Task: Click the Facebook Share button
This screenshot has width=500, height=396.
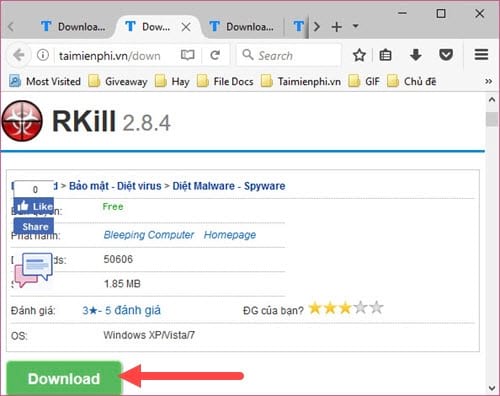Action: coord(34,227)
